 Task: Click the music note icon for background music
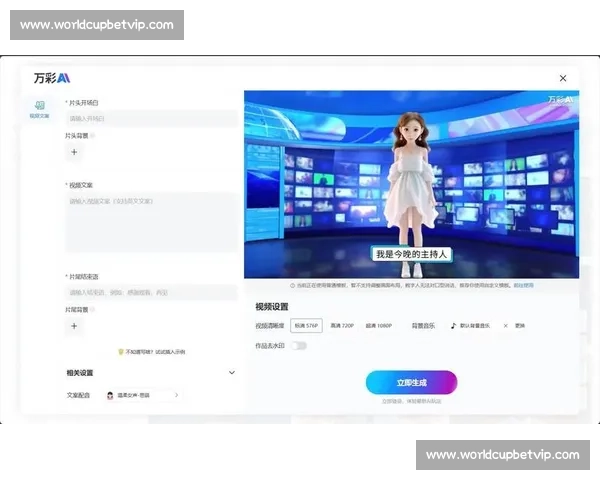tap(453, 326)
